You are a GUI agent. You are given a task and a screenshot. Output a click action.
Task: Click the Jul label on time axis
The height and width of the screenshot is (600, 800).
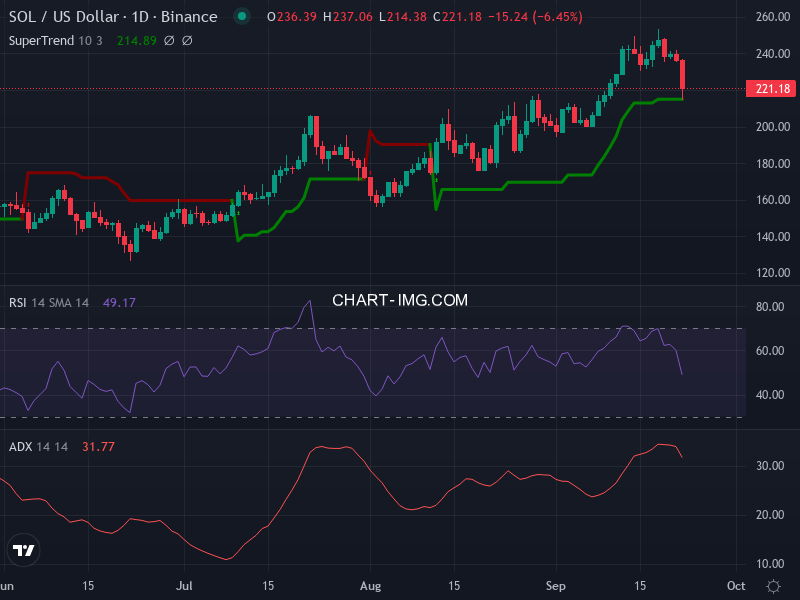pos(185,585)
